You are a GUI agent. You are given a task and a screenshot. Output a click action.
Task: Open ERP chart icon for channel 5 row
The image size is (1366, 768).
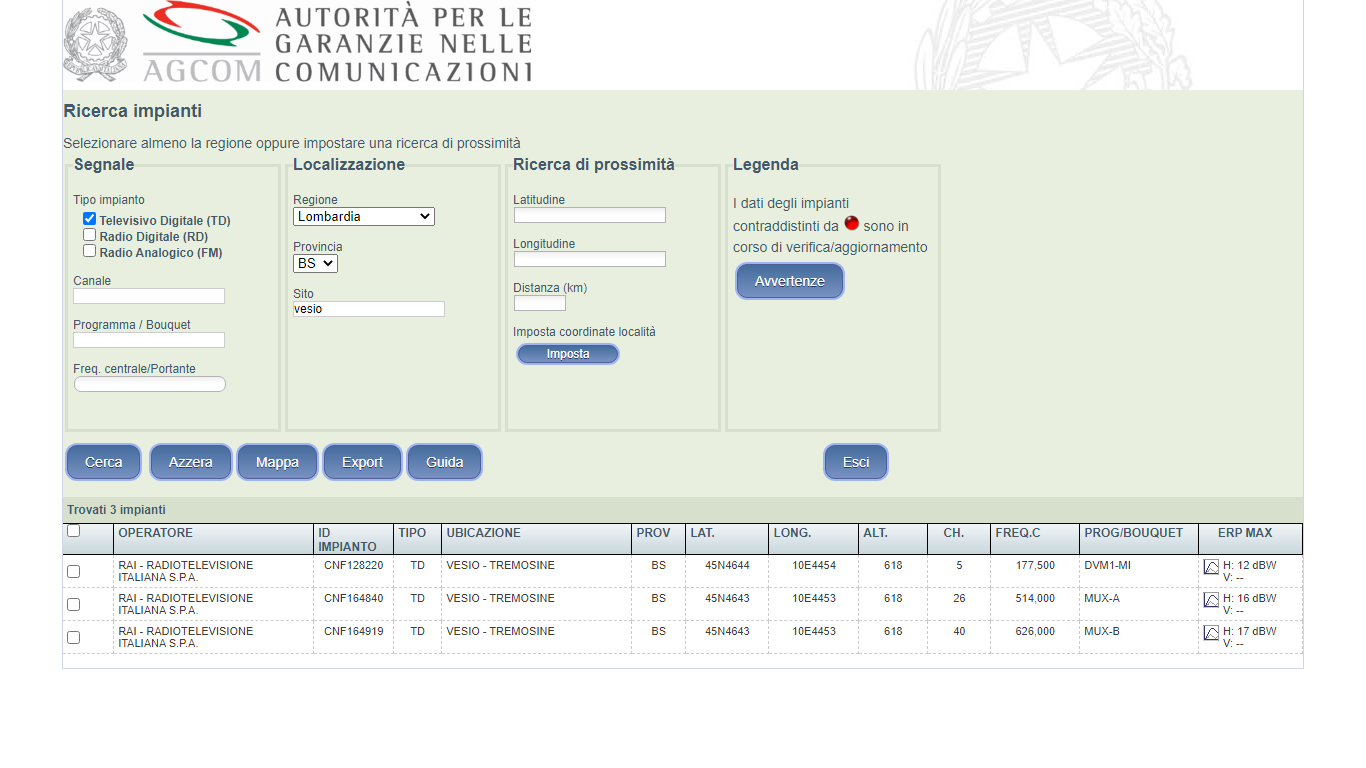1211,567
